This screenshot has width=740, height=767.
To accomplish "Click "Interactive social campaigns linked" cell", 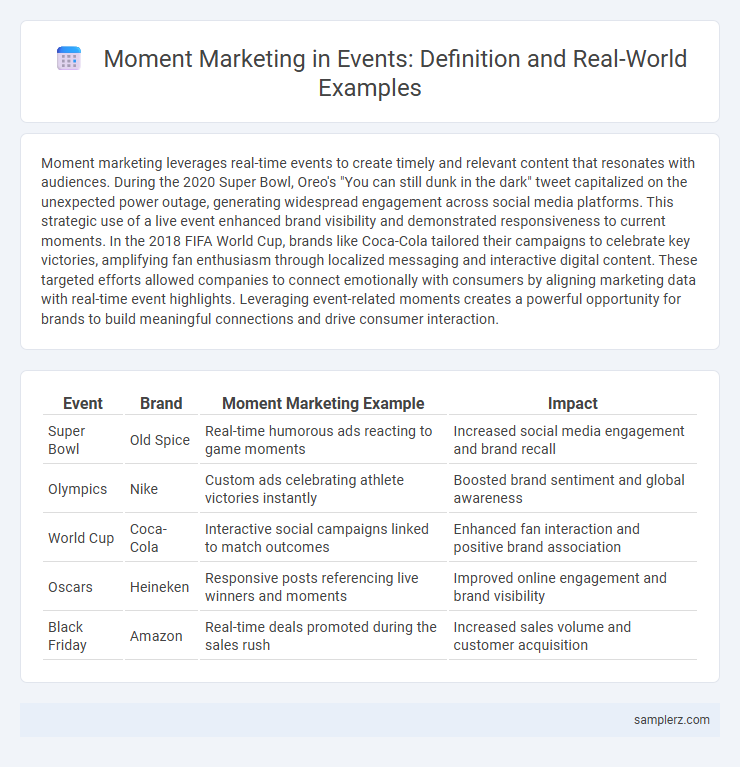I will (x=323, y=538).
